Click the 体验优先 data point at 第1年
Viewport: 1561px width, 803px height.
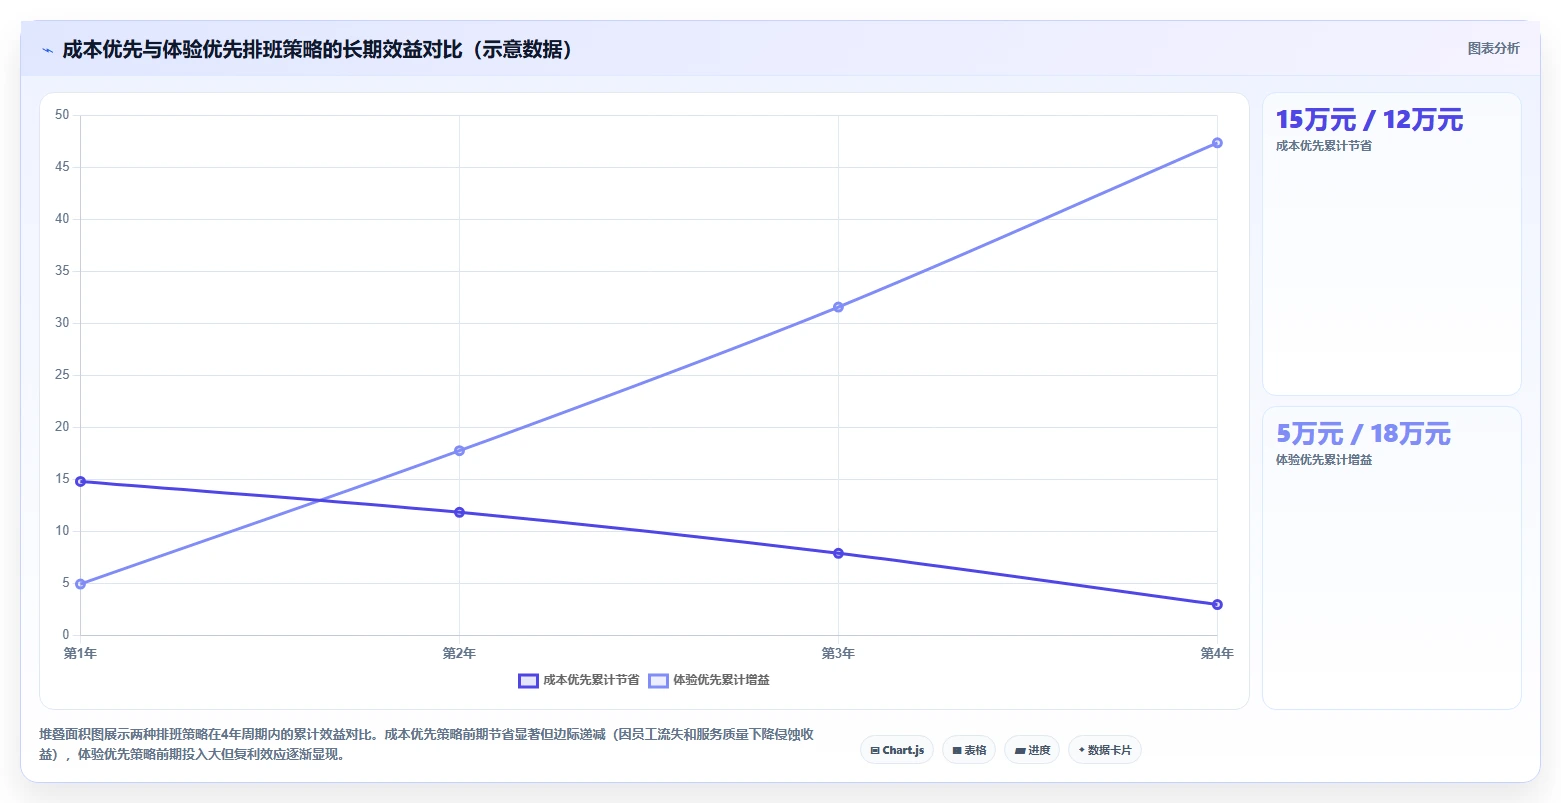click(80, 584)
